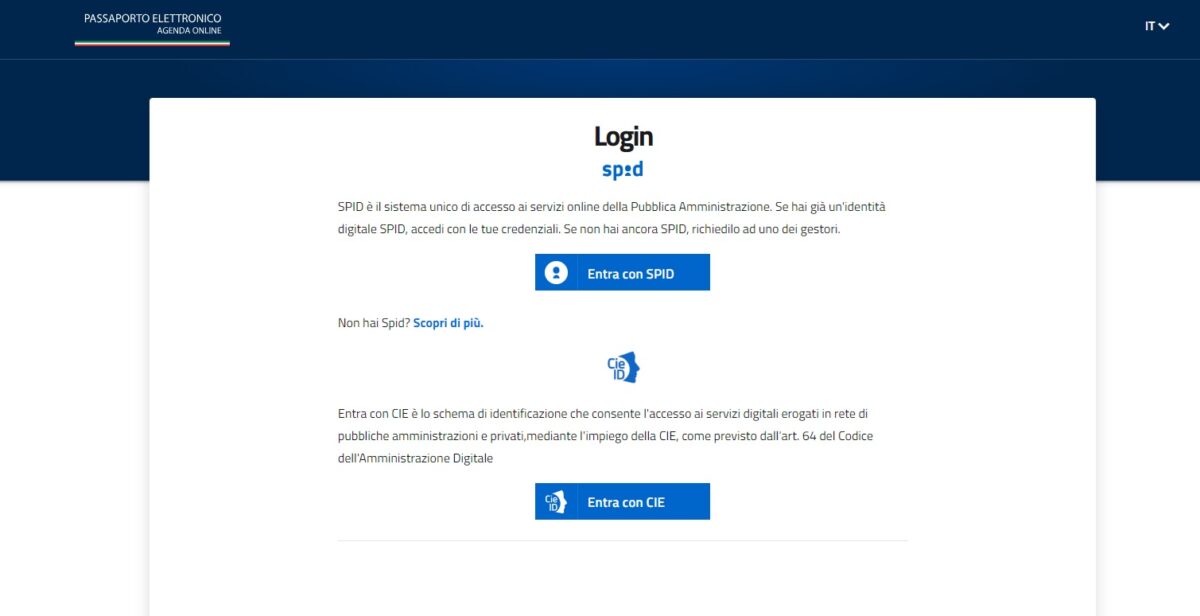
Task: Click the person icon on SPID button
Action: coord(556,273)
